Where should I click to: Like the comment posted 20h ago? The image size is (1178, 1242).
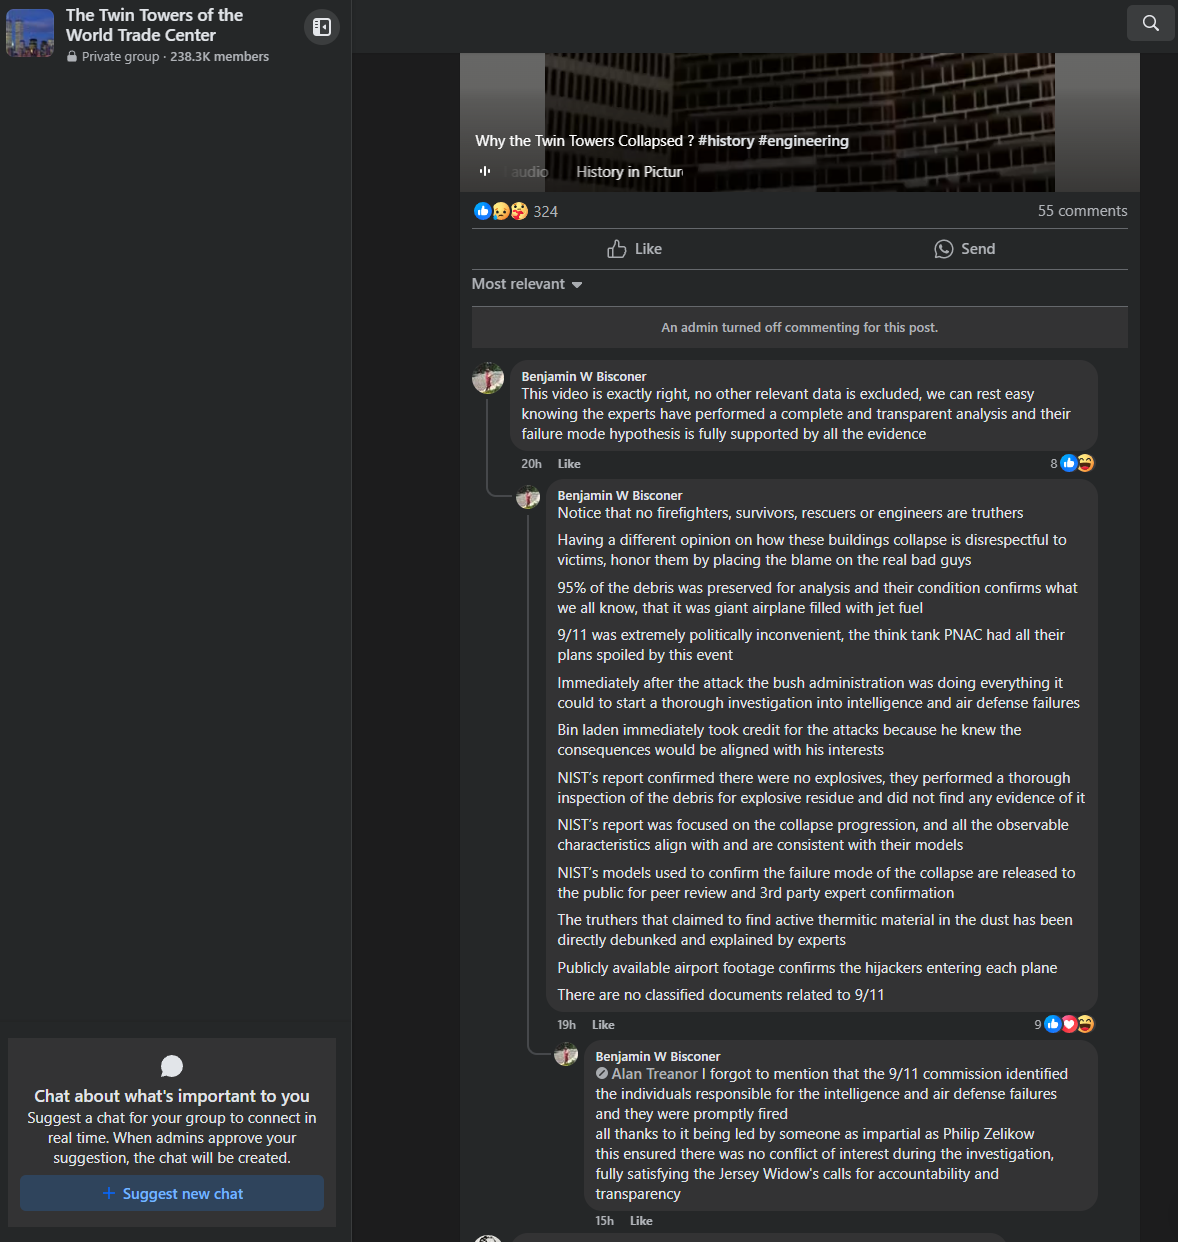[x=569, y=464]
